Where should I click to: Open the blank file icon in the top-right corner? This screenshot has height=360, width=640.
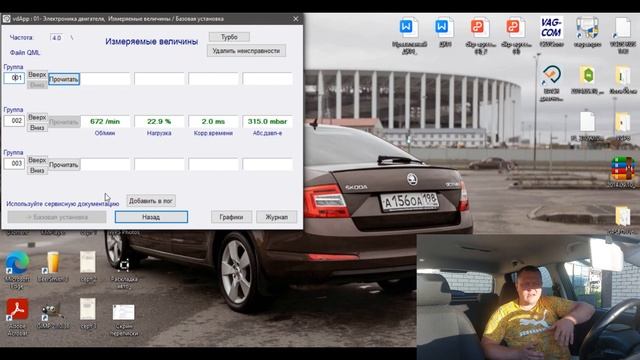point(623,35)
